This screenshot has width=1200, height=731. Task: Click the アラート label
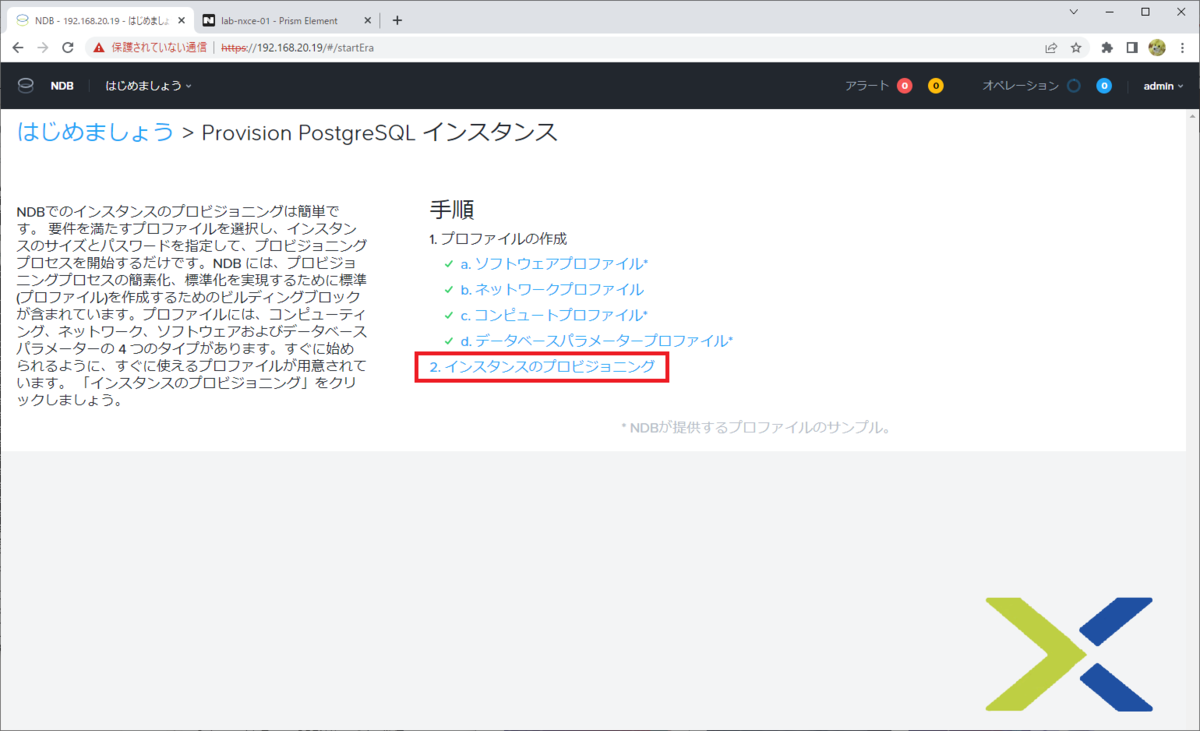(867, 86)
